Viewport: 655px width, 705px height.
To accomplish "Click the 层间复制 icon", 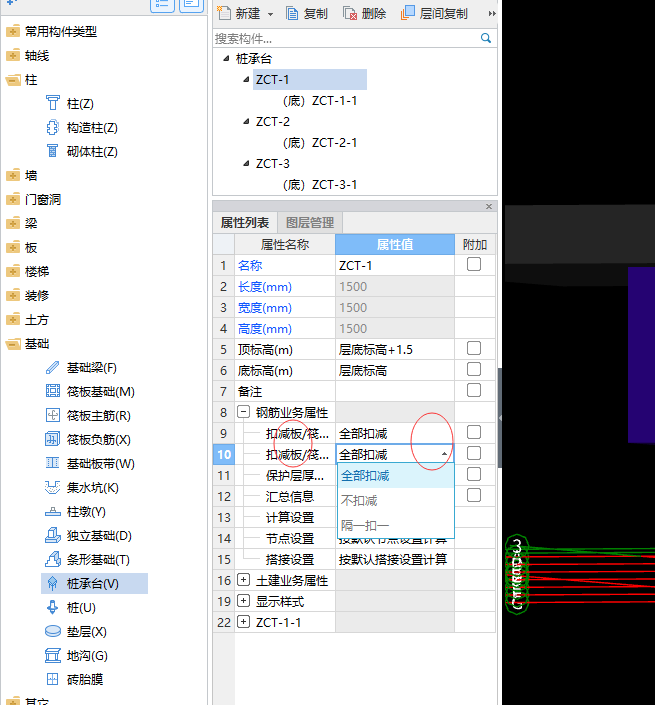I will click(x=407, y=13).
